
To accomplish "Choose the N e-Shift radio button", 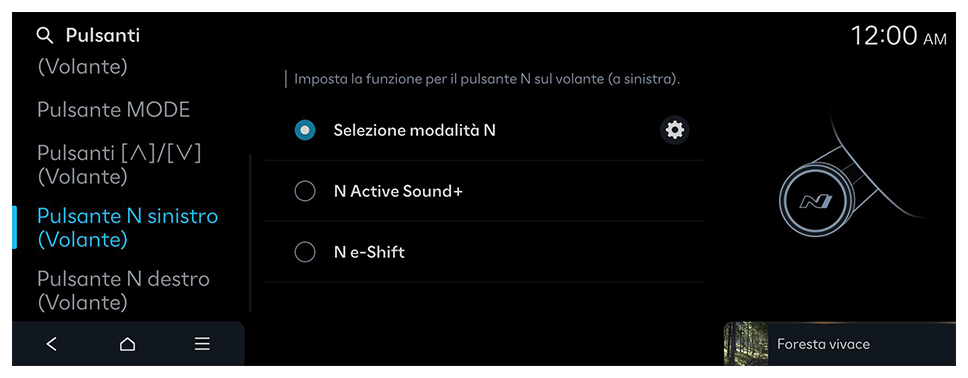I will click(x=305, y=252).
